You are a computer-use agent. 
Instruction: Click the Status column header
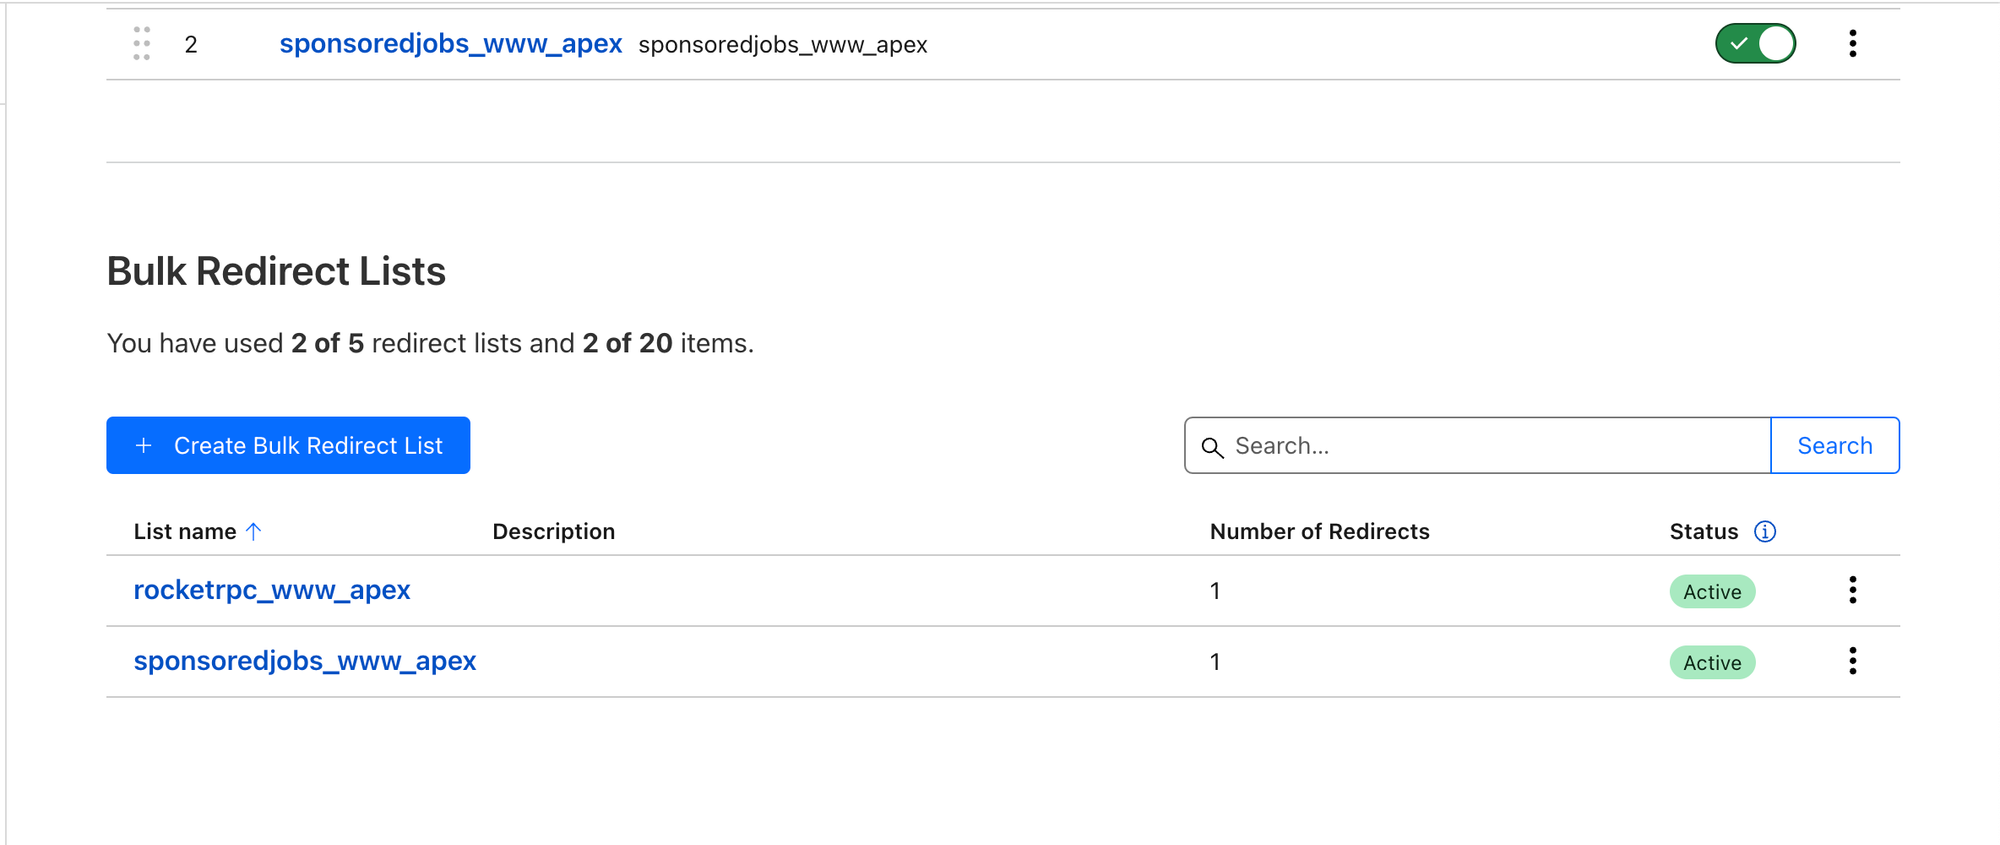[x=1704, y=531]
